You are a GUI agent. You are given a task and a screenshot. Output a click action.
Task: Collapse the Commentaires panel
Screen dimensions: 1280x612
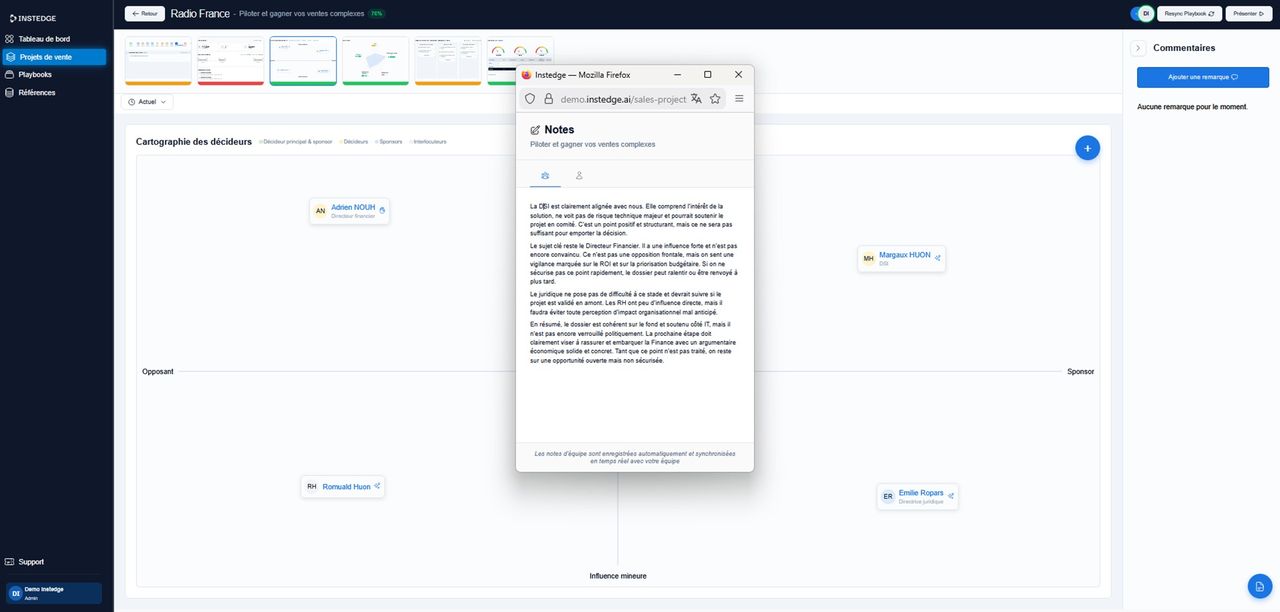[x=1137, y=46]
